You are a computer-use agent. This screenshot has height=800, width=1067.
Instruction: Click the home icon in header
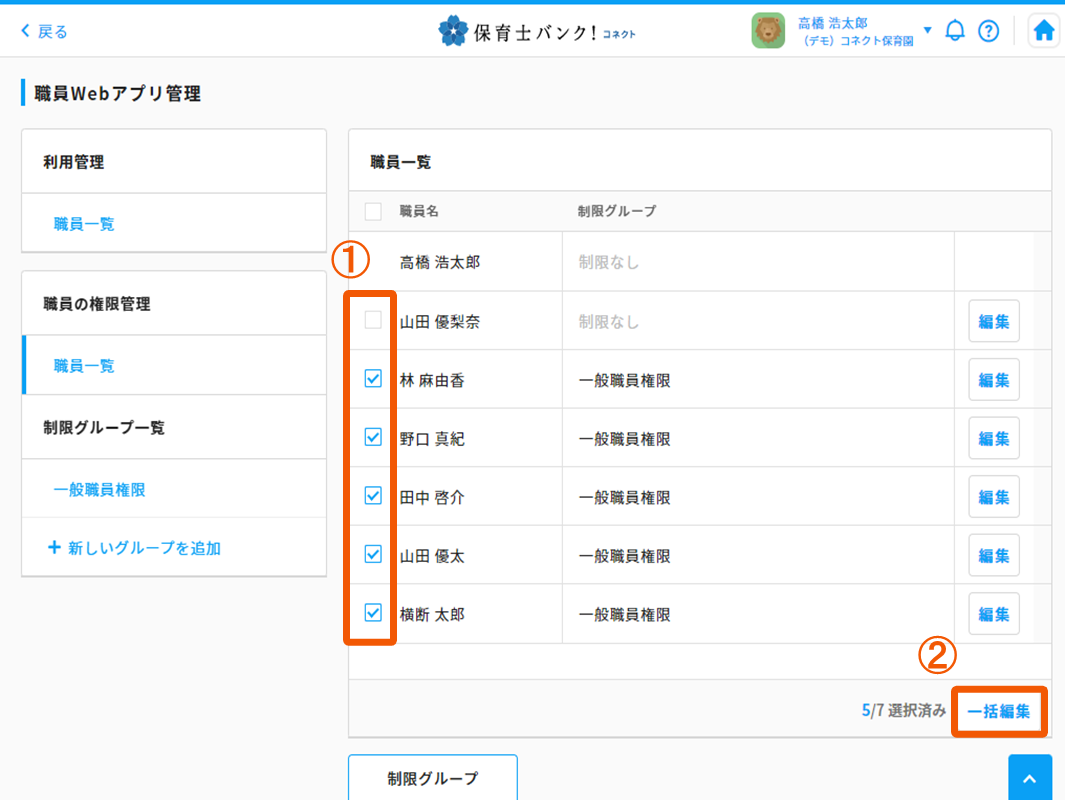[x=1043, y=32]
